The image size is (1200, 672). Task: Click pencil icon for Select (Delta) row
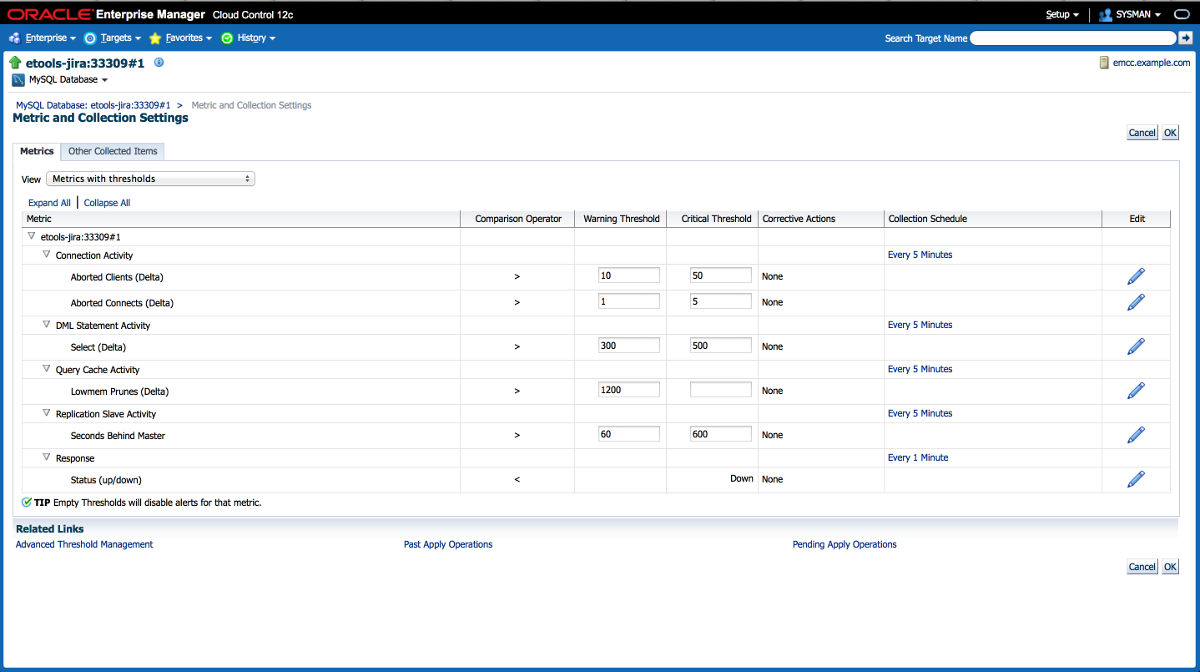click(1135, 347)
